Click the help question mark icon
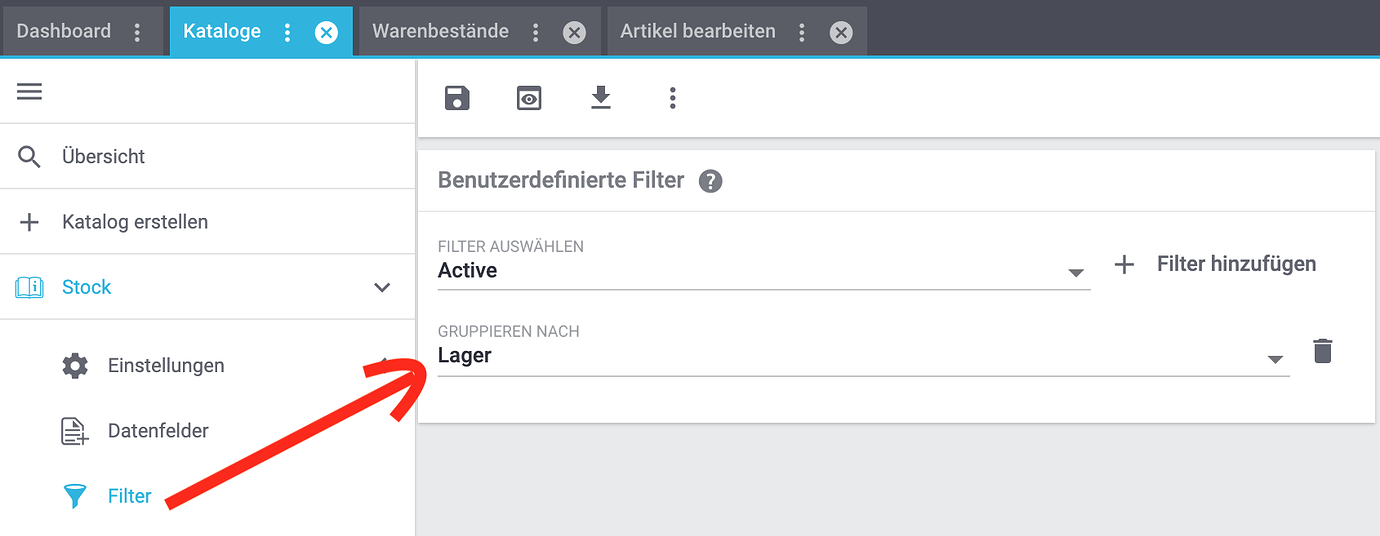The image size is (1380, 536). tap(710, 181)
